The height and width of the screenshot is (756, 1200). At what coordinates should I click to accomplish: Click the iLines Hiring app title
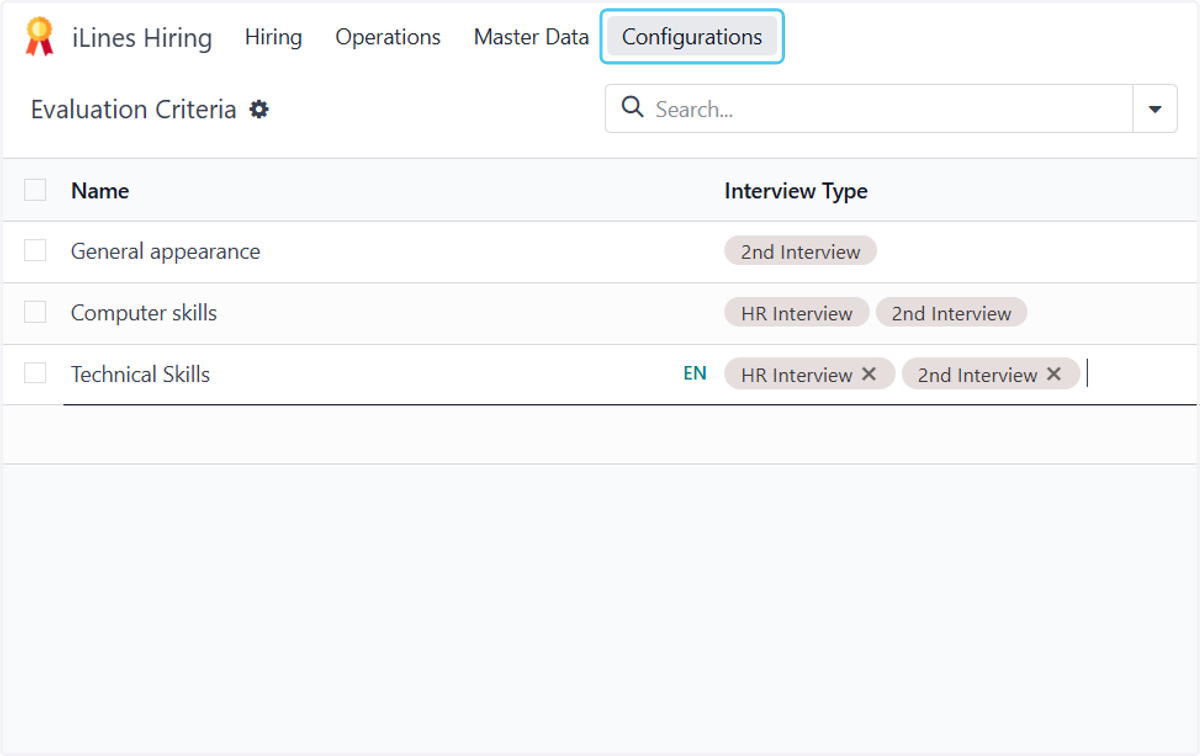142,38
